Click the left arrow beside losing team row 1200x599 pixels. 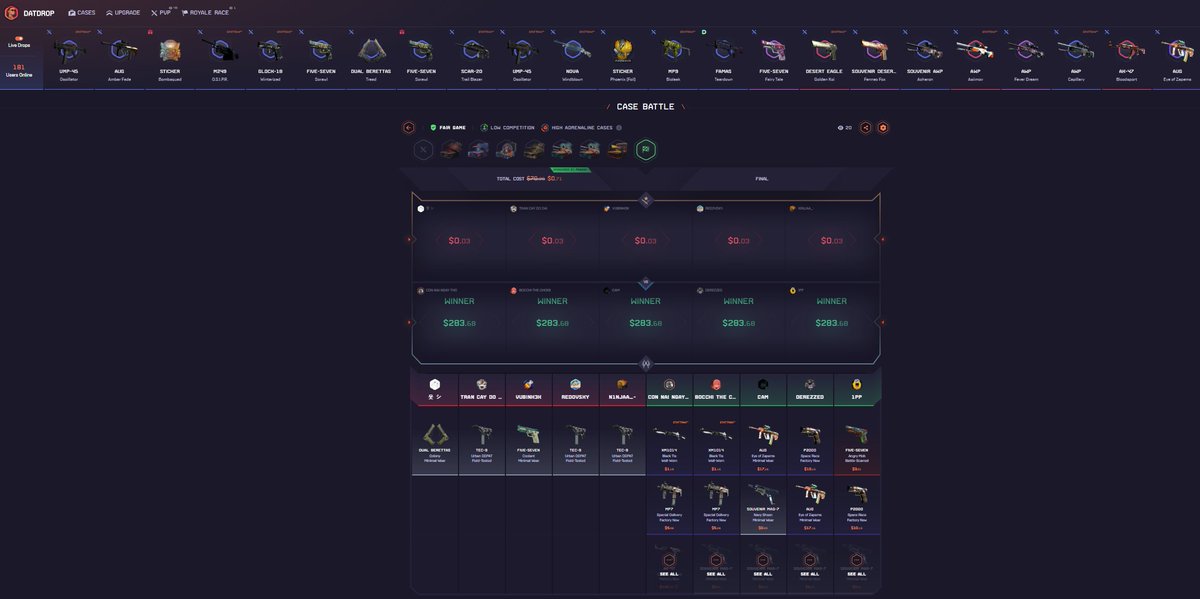(x=408, y=239)
